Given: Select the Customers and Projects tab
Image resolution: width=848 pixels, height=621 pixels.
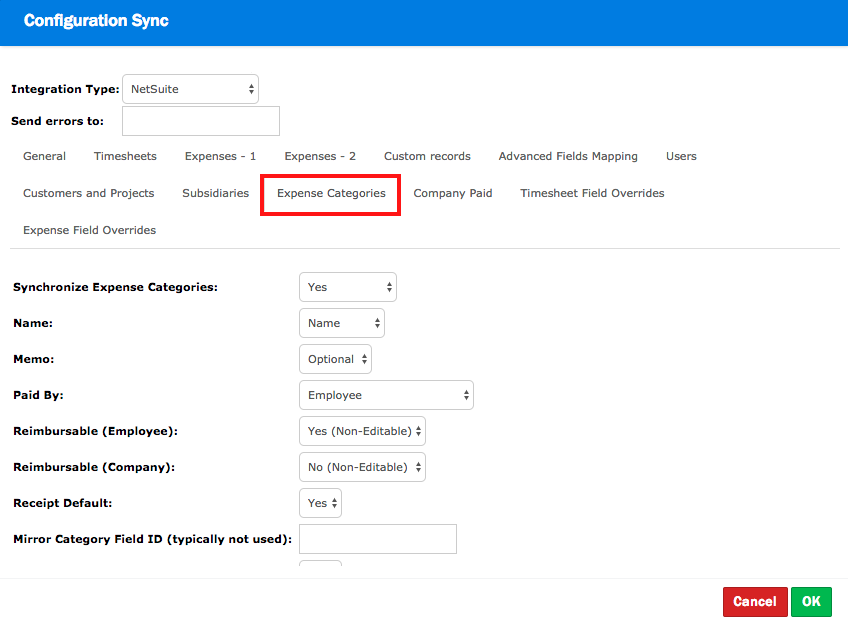Looking at the screenshot, I should point(88,193).
